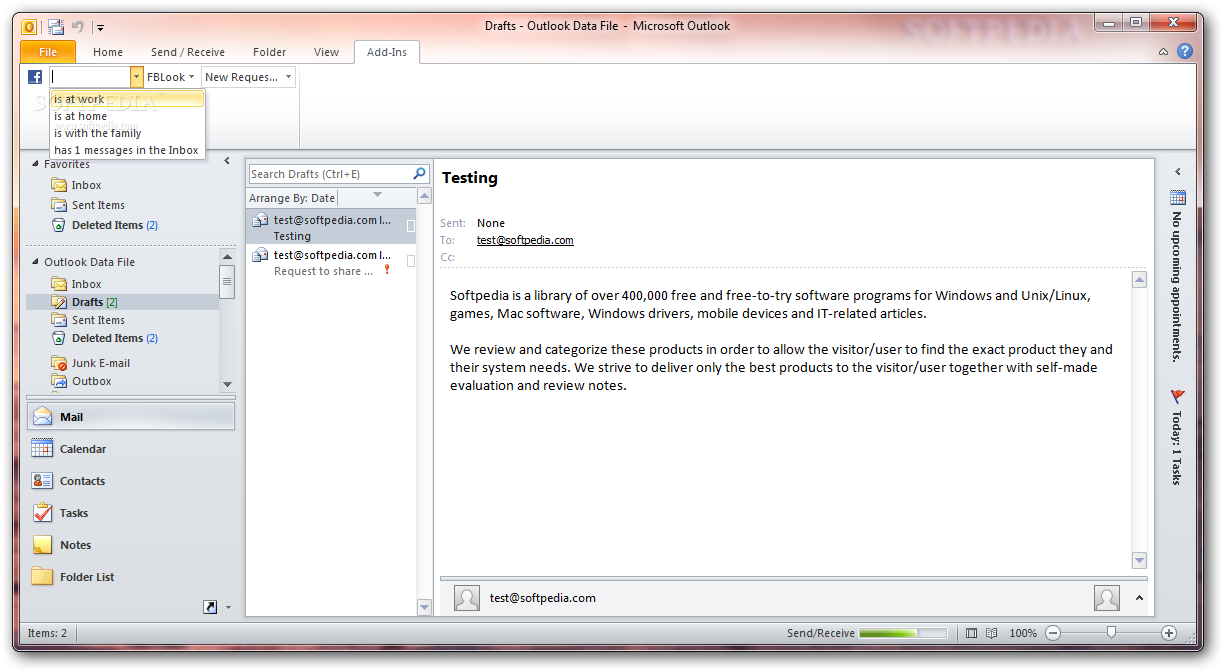Image resolution: width=1224 pixels, height=672 pixels.
Task: Click the test@softpedia.com link in the To field
Action: tap(525, 240)
